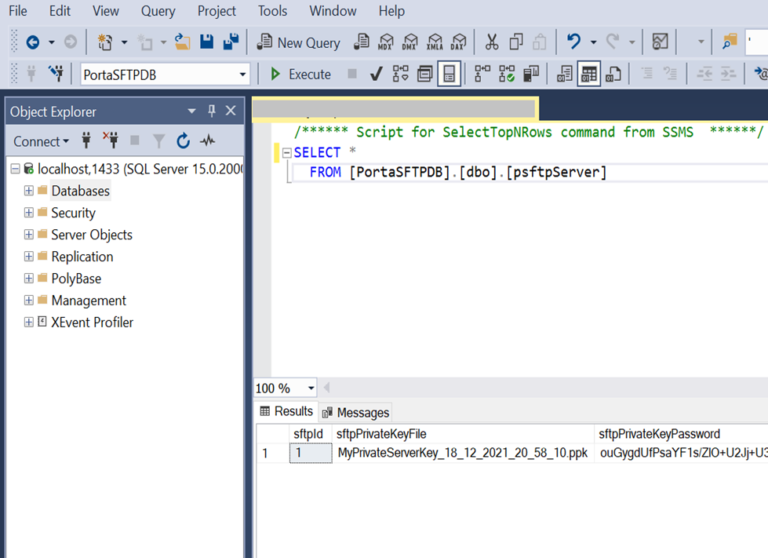Viewport: 768px width, 558px height.
Task: Click the Disconnect icon in Object Explorer
Action: coord(110,141)
